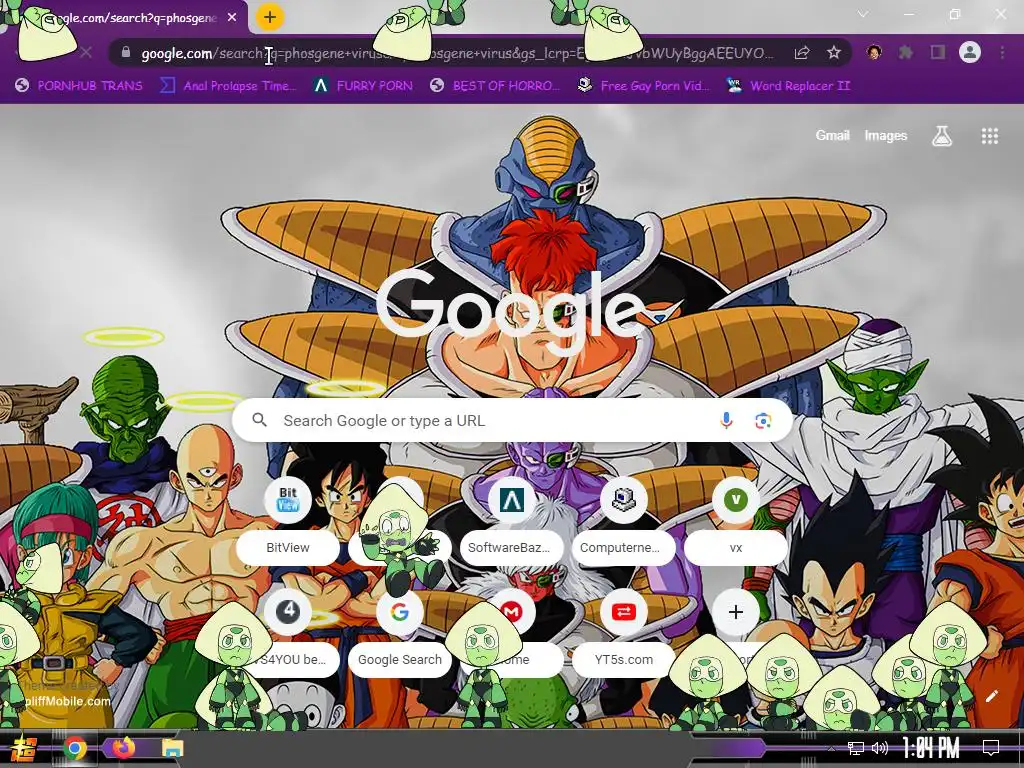
Task: Switch to Chrome in the taskbar
Action: 75,748
